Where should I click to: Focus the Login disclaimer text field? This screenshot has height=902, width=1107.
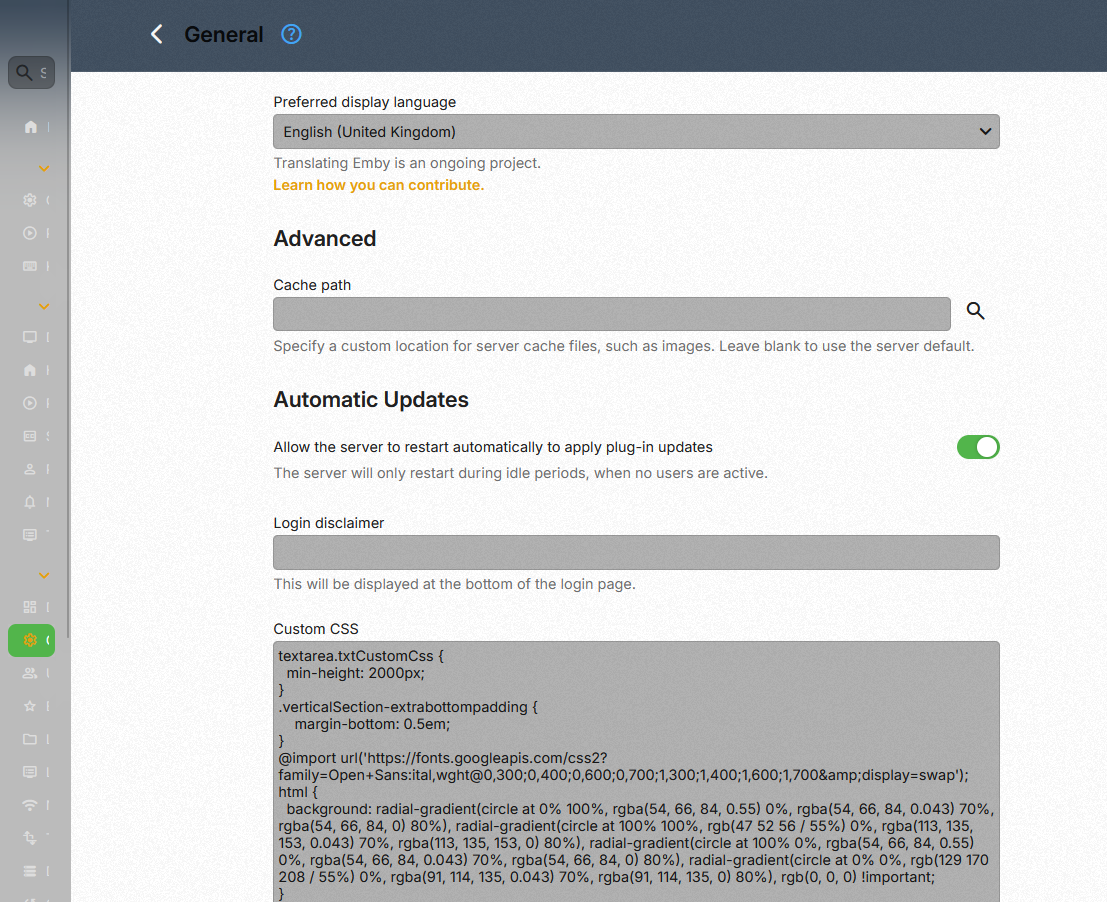(x=636, y=552)
